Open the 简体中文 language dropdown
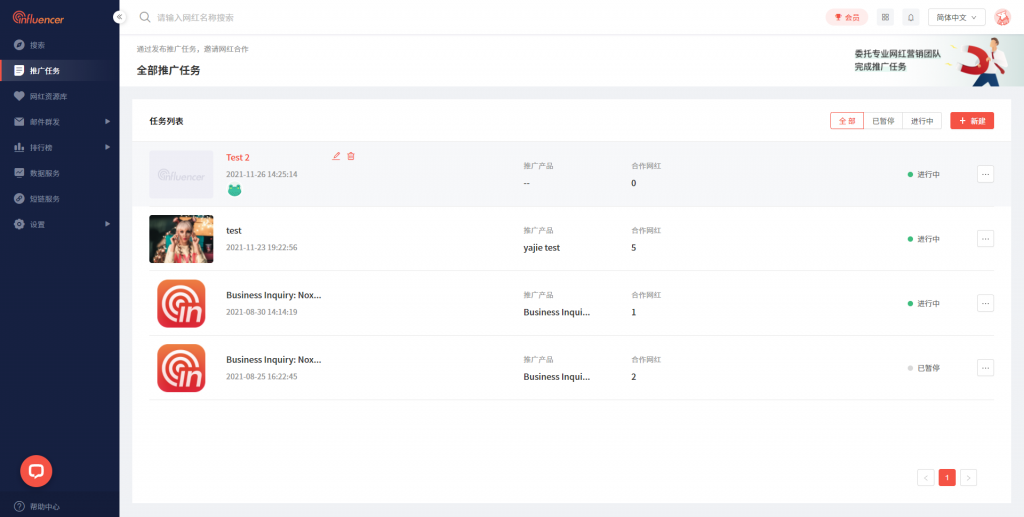Image resolution: width=1024 pixels, height=517 pixels. pos(957,17)
